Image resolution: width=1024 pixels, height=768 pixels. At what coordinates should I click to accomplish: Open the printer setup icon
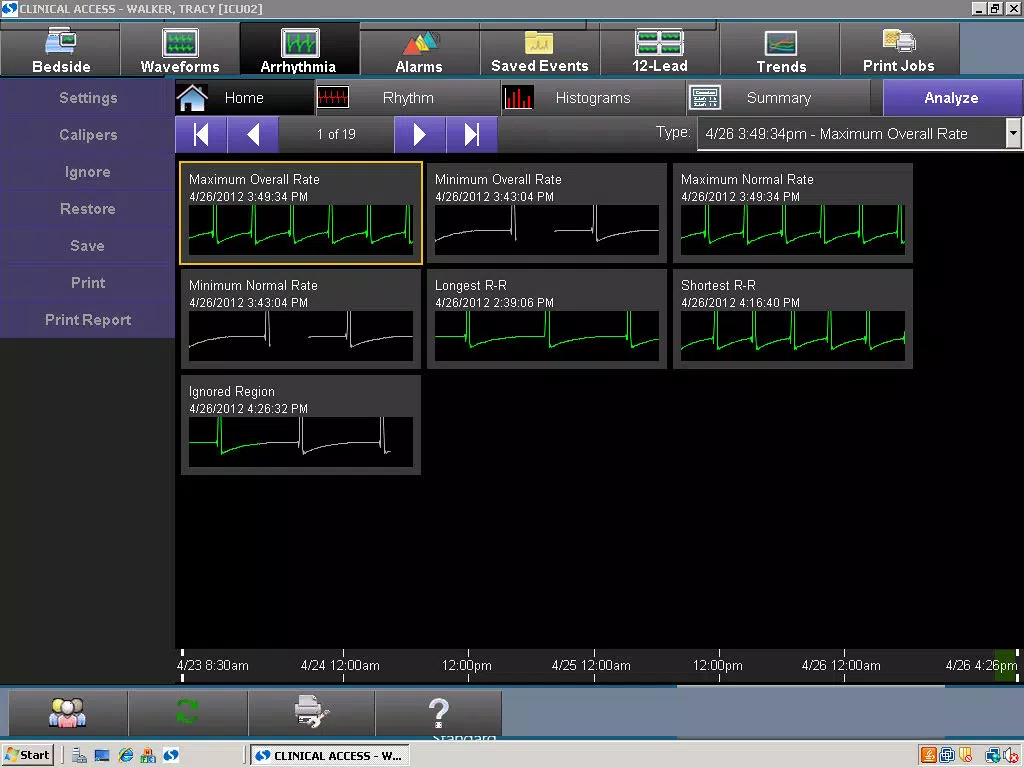(312, 712)
